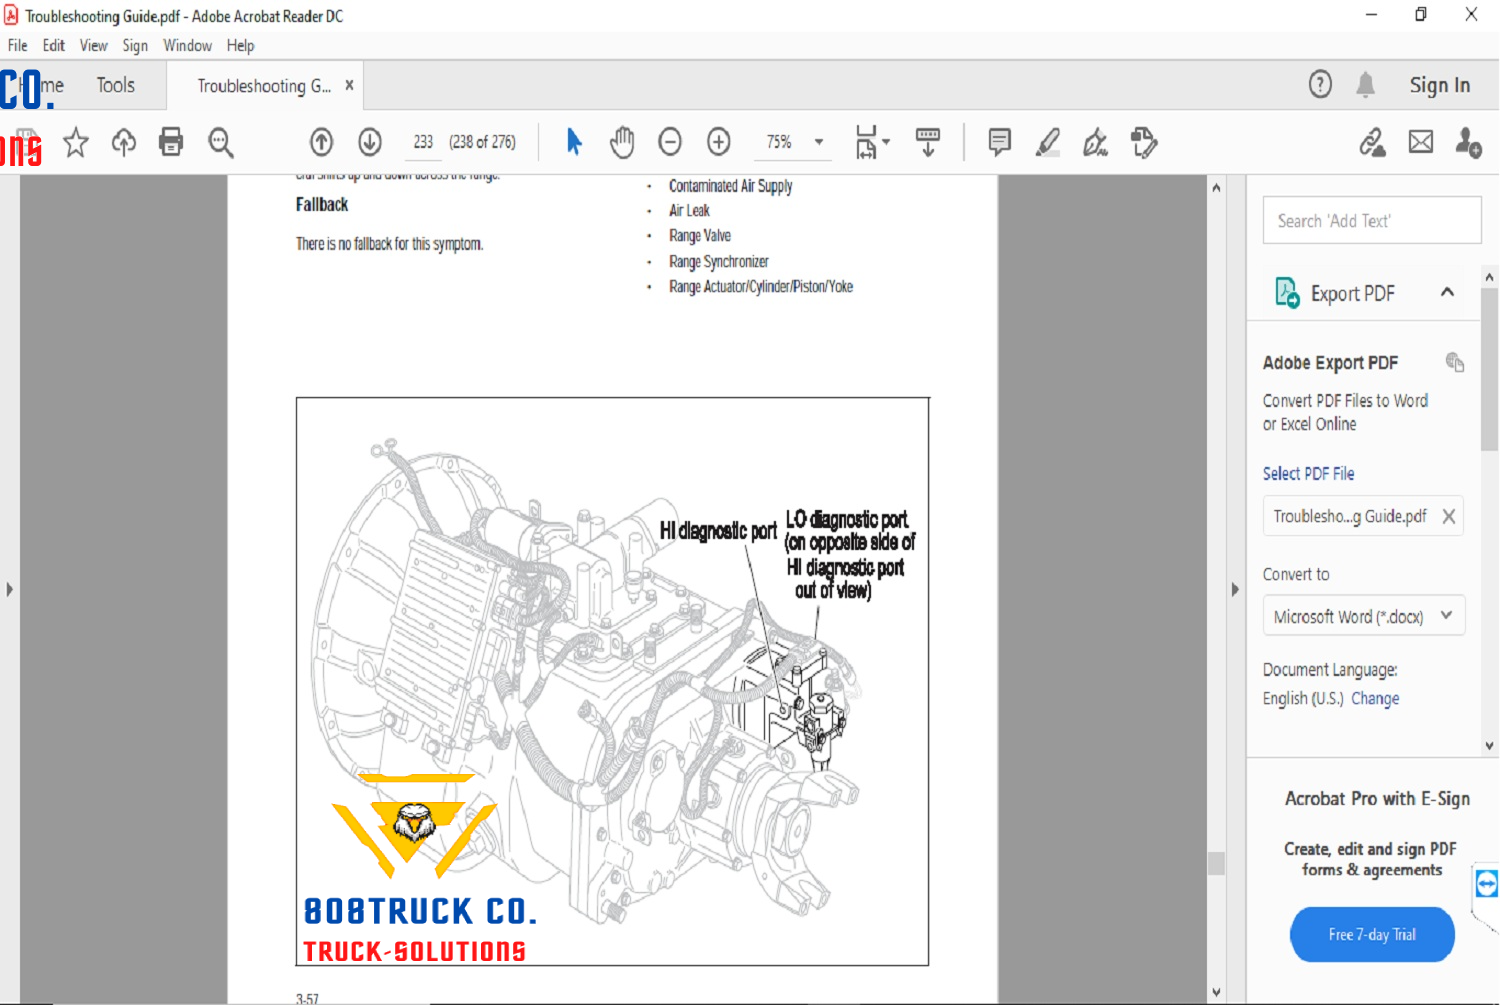Collapse the right tools pane

(1235, 589)
